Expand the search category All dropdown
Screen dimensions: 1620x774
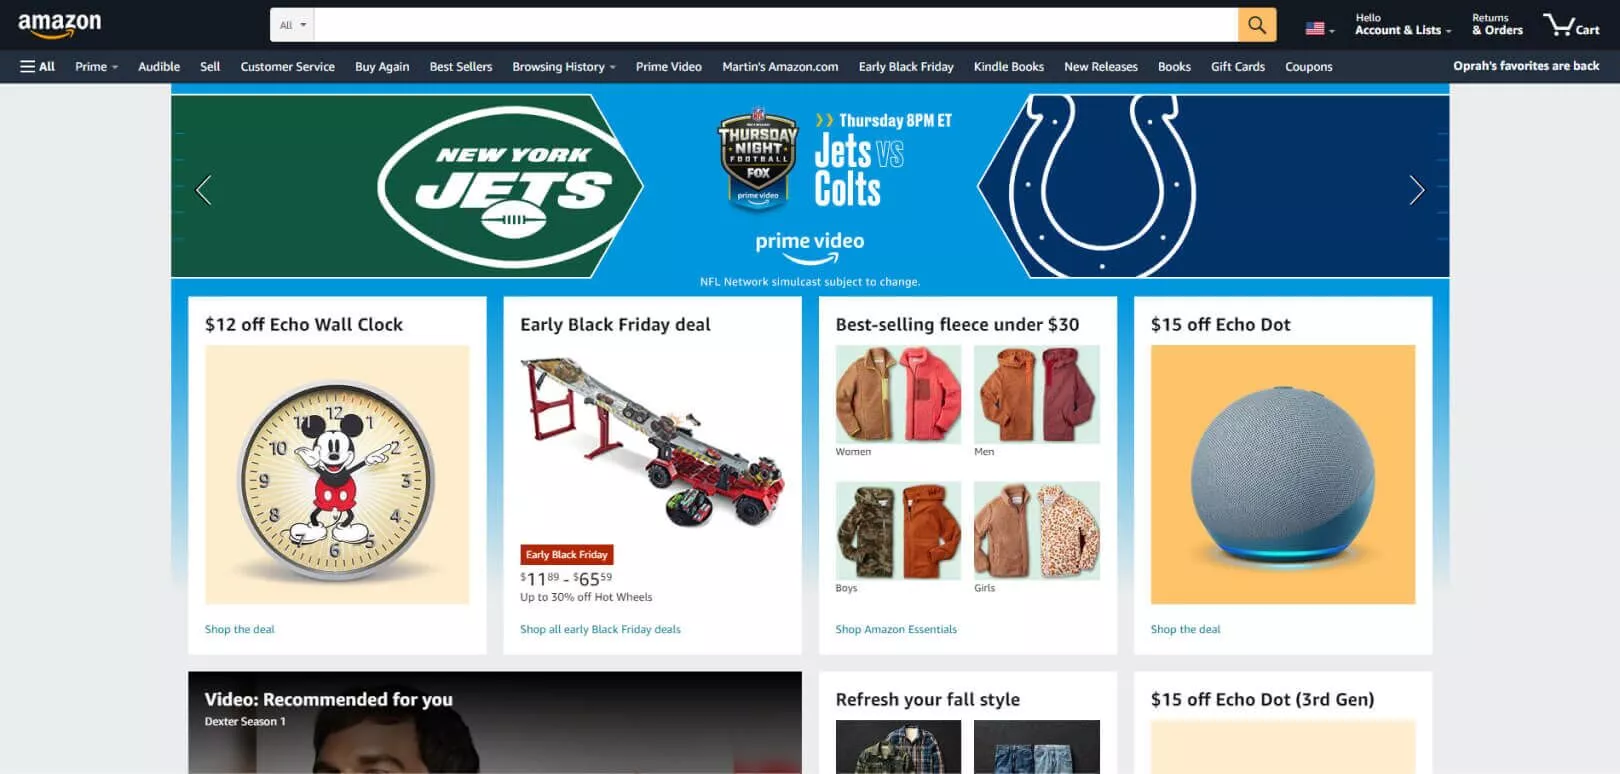[x=292, y=25]
